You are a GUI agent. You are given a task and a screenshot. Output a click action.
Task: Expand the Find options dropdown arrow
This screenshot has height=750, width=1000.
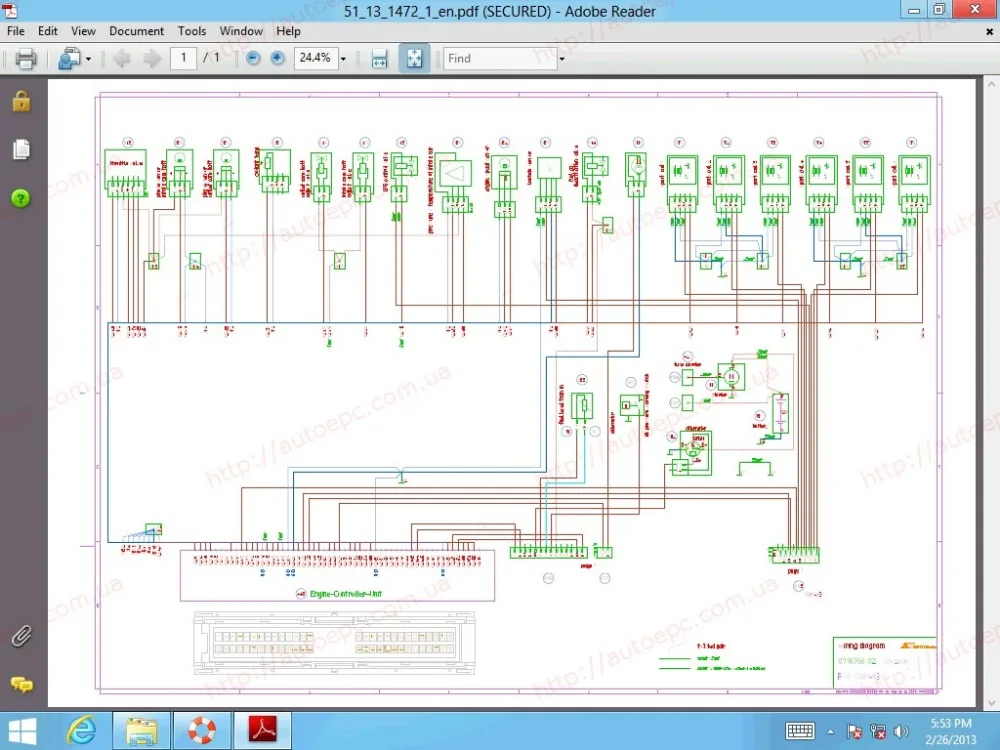(x=561, y=59)
